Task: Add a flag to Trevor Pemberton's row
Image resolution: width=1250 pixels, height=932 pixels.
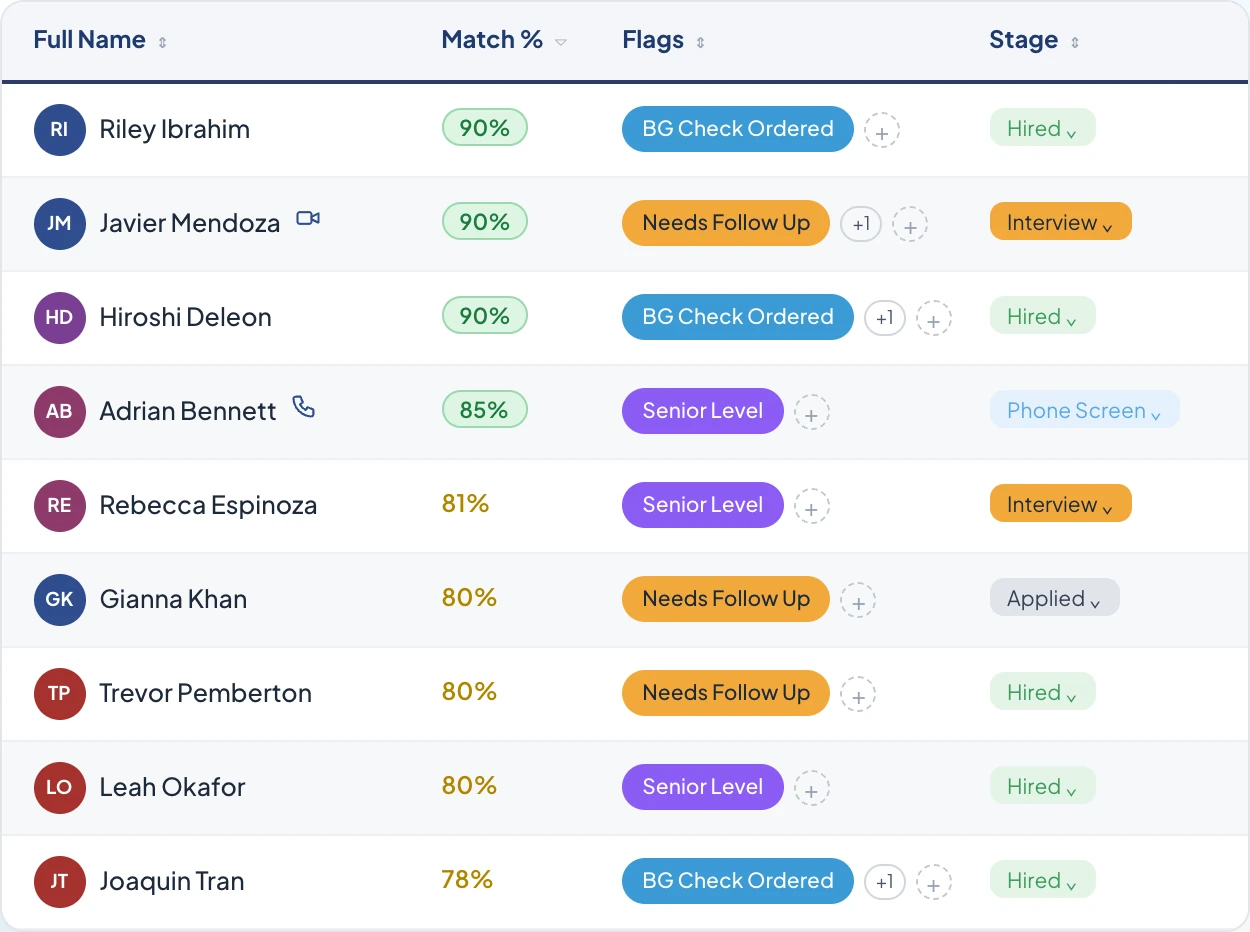Action: (x=858, y=695)
